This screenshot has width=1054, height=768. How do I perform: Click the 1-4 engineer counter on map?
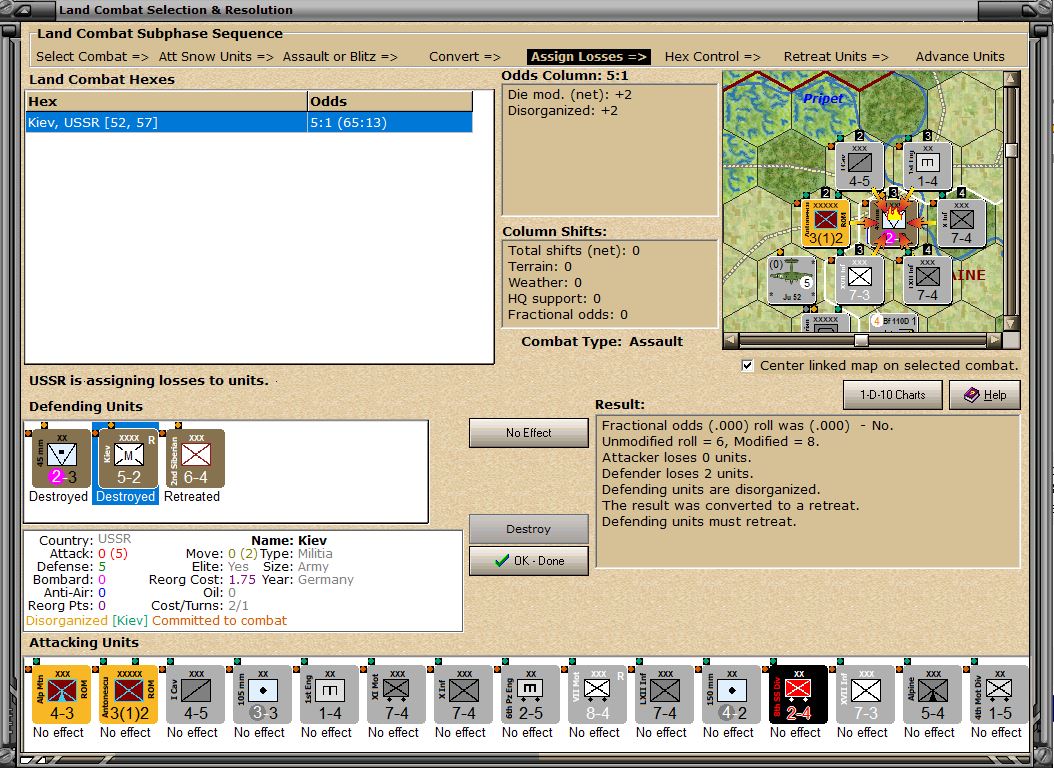click(x=927, y=165)
